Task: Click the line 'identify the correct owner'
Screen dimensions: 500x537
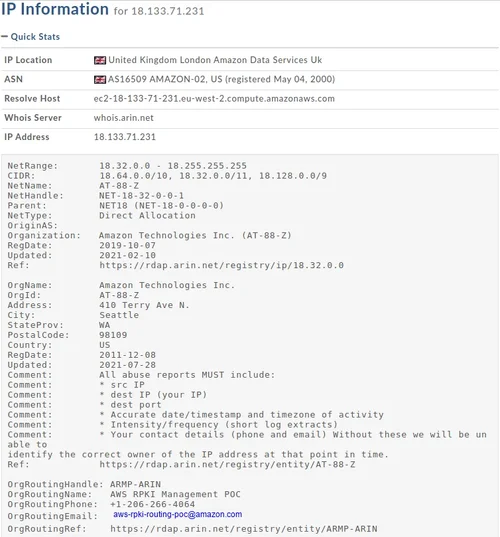Action: point(198,455)
